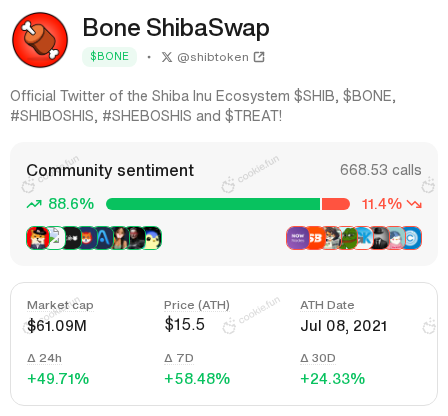Click the Price (ATH) label
Viewport: 448px width, 416px height.
(197, 305)
